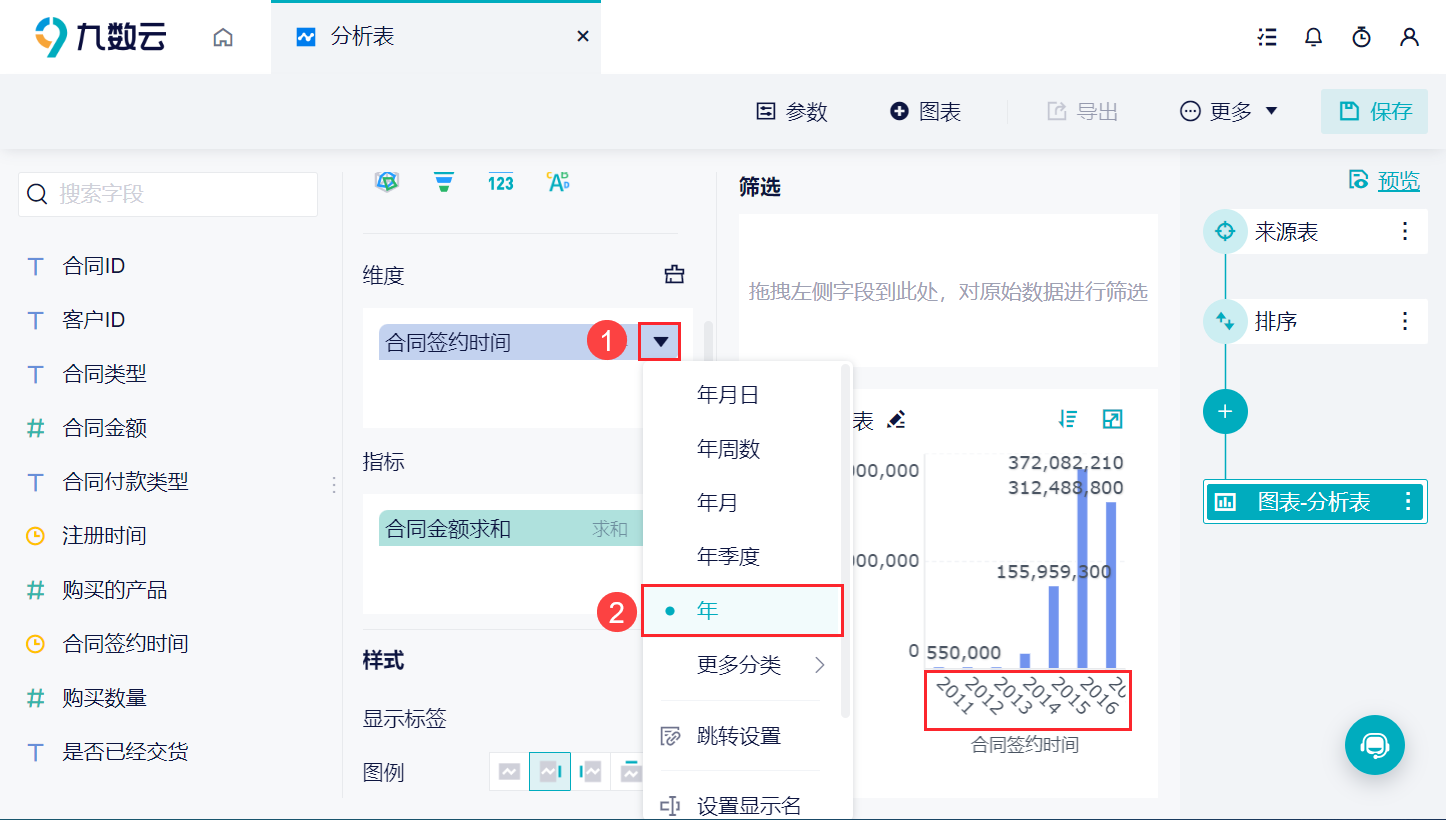The width and height of the screenshot is (1446, 820).
Task: Click the search fields input box
Action: click(167, 194)
